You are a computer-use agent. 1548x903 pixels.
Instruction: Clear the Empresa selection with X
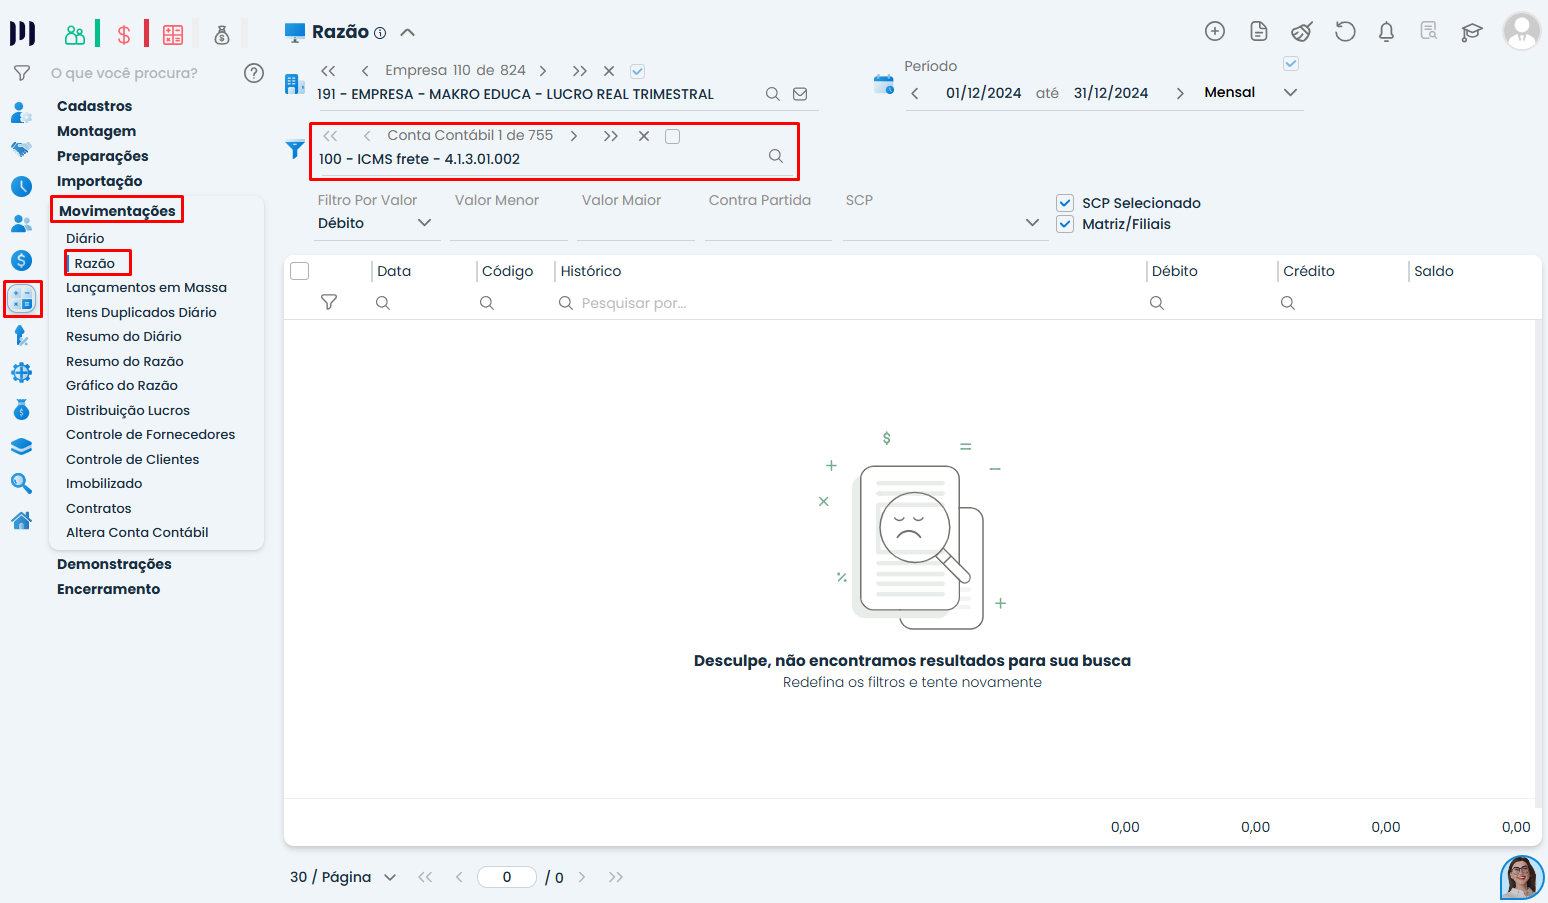tap(609, 71)
